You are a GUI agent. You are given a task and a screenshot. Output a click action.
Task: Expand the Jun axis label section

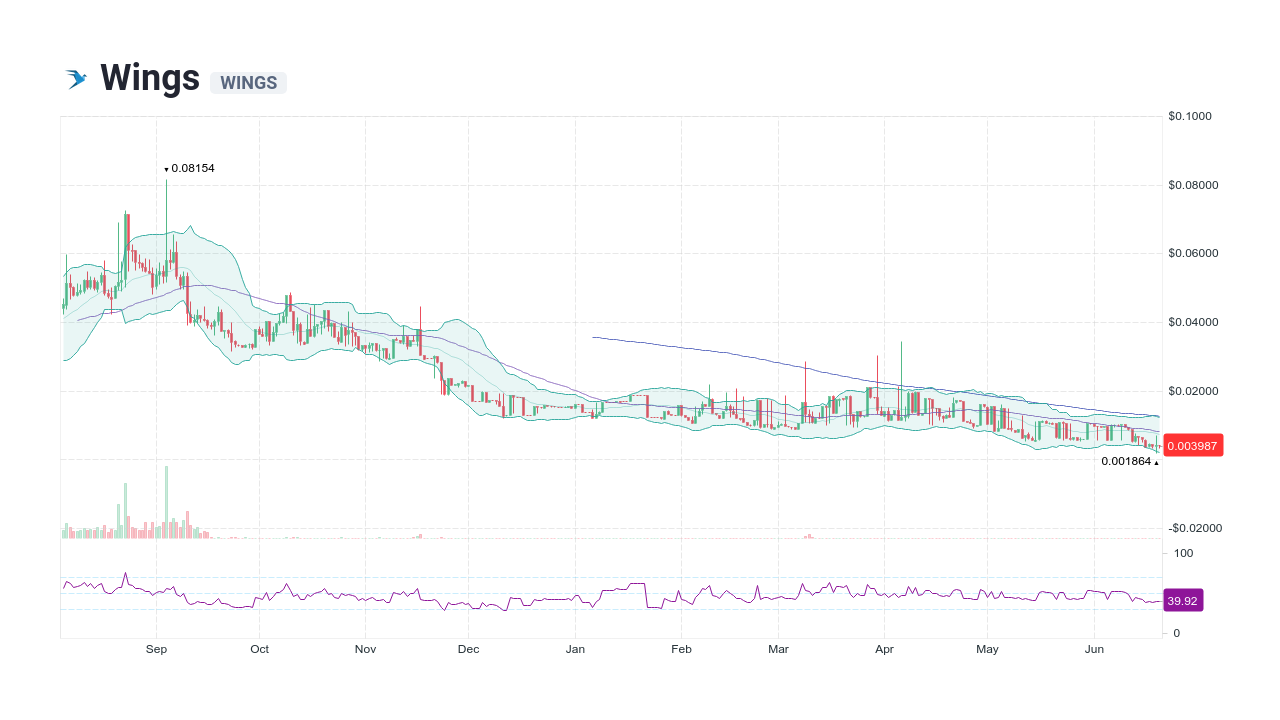click(x=1094, y=649)
